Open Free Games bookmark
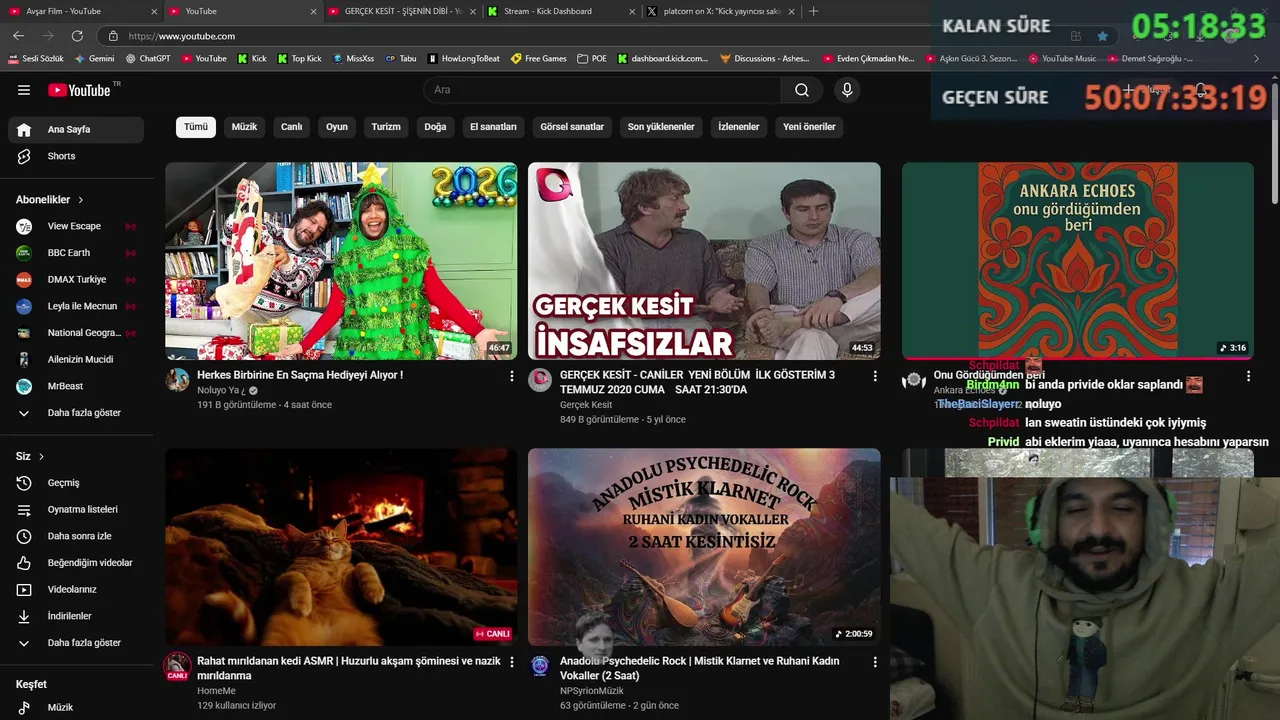1280x720 pixels. [x=539, y=59]
